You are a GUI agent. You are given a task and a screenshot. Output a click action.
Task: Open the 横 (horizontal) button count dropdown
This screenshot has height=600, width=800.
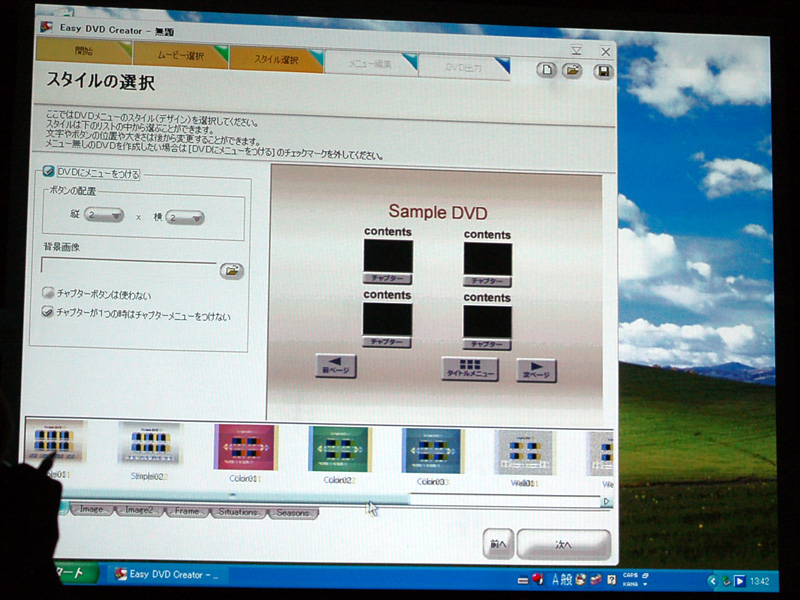click(x=184, y=217)
